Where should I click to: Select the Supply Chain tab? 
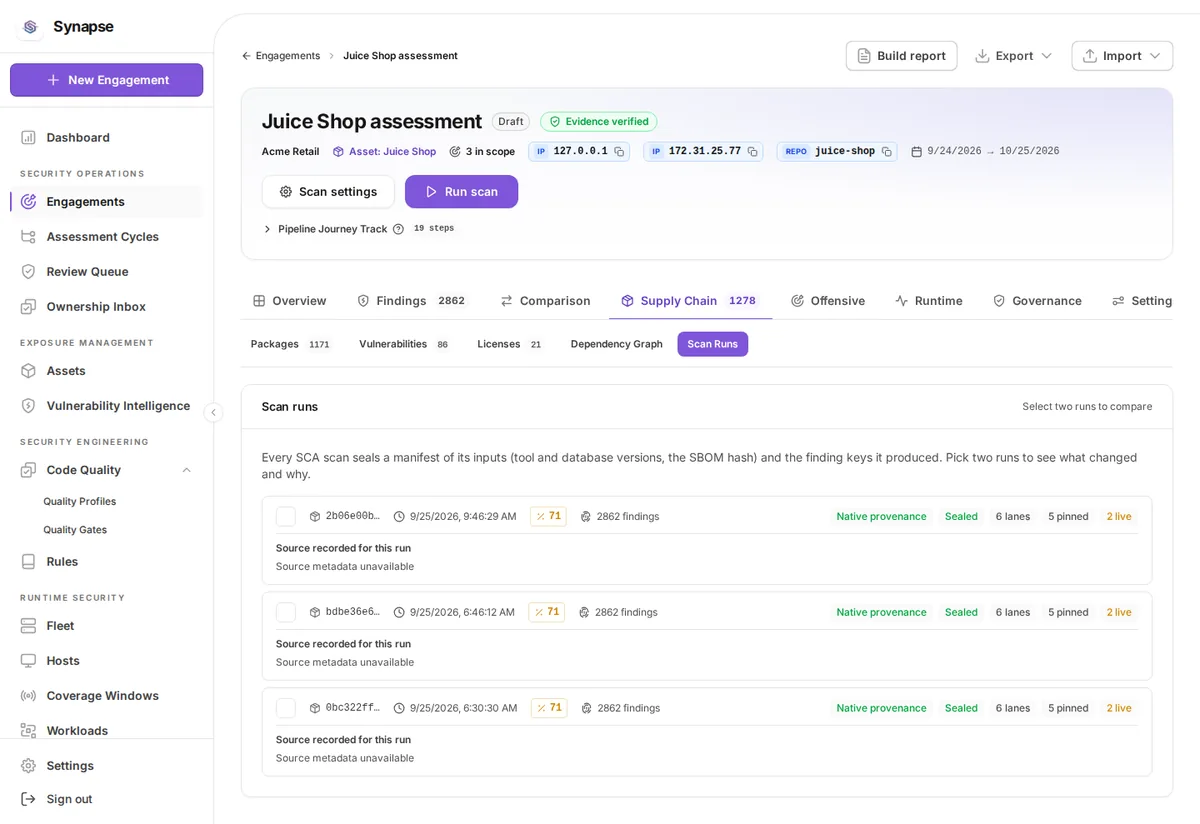[690, 301]
